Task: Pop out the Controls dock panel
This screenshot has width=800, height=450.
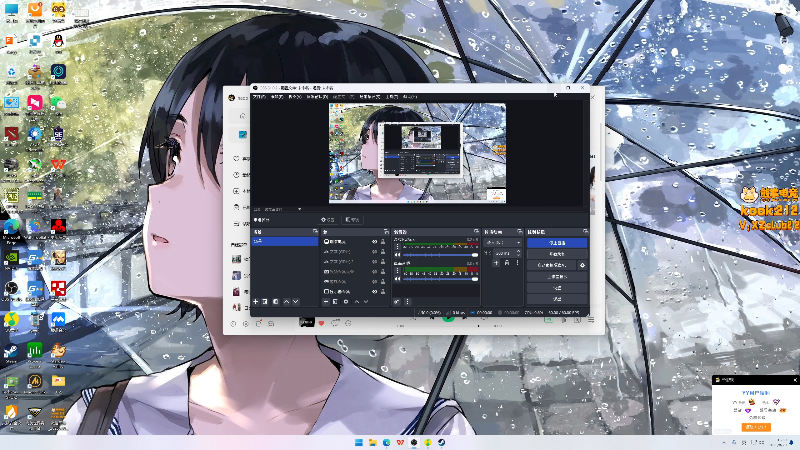Action: pos(586,231)
